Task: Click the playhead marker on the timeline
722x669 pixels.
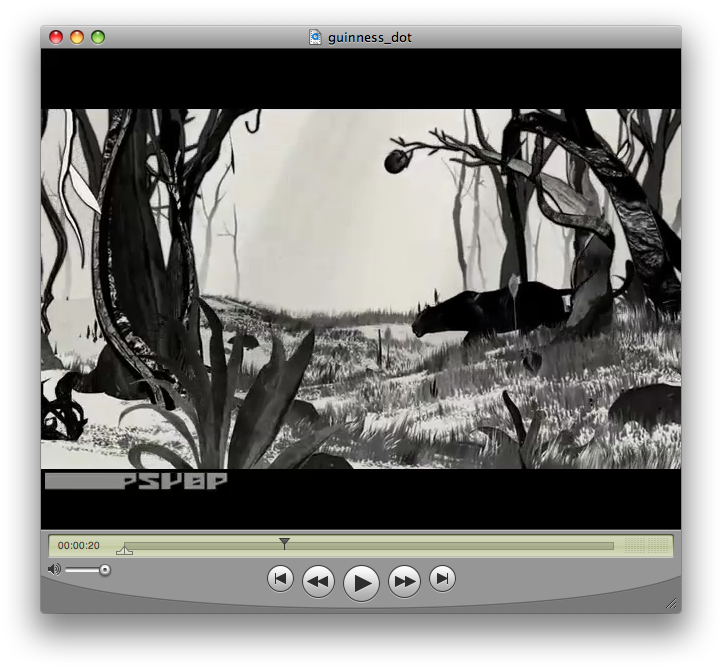Action: point(285,543)
